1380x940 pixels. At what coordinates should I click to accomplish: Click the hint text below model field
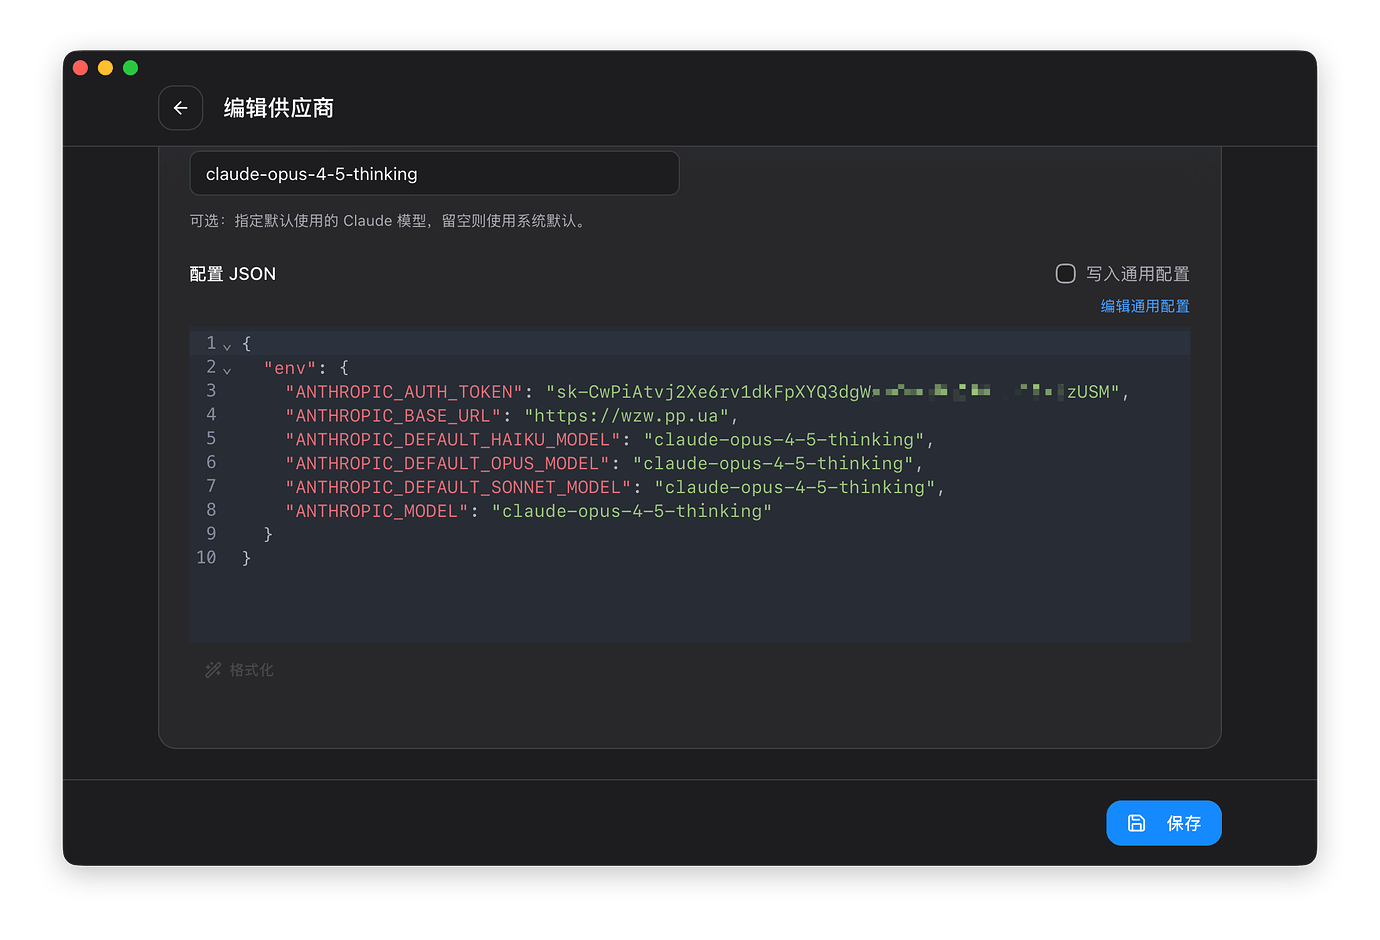(389, 221)
